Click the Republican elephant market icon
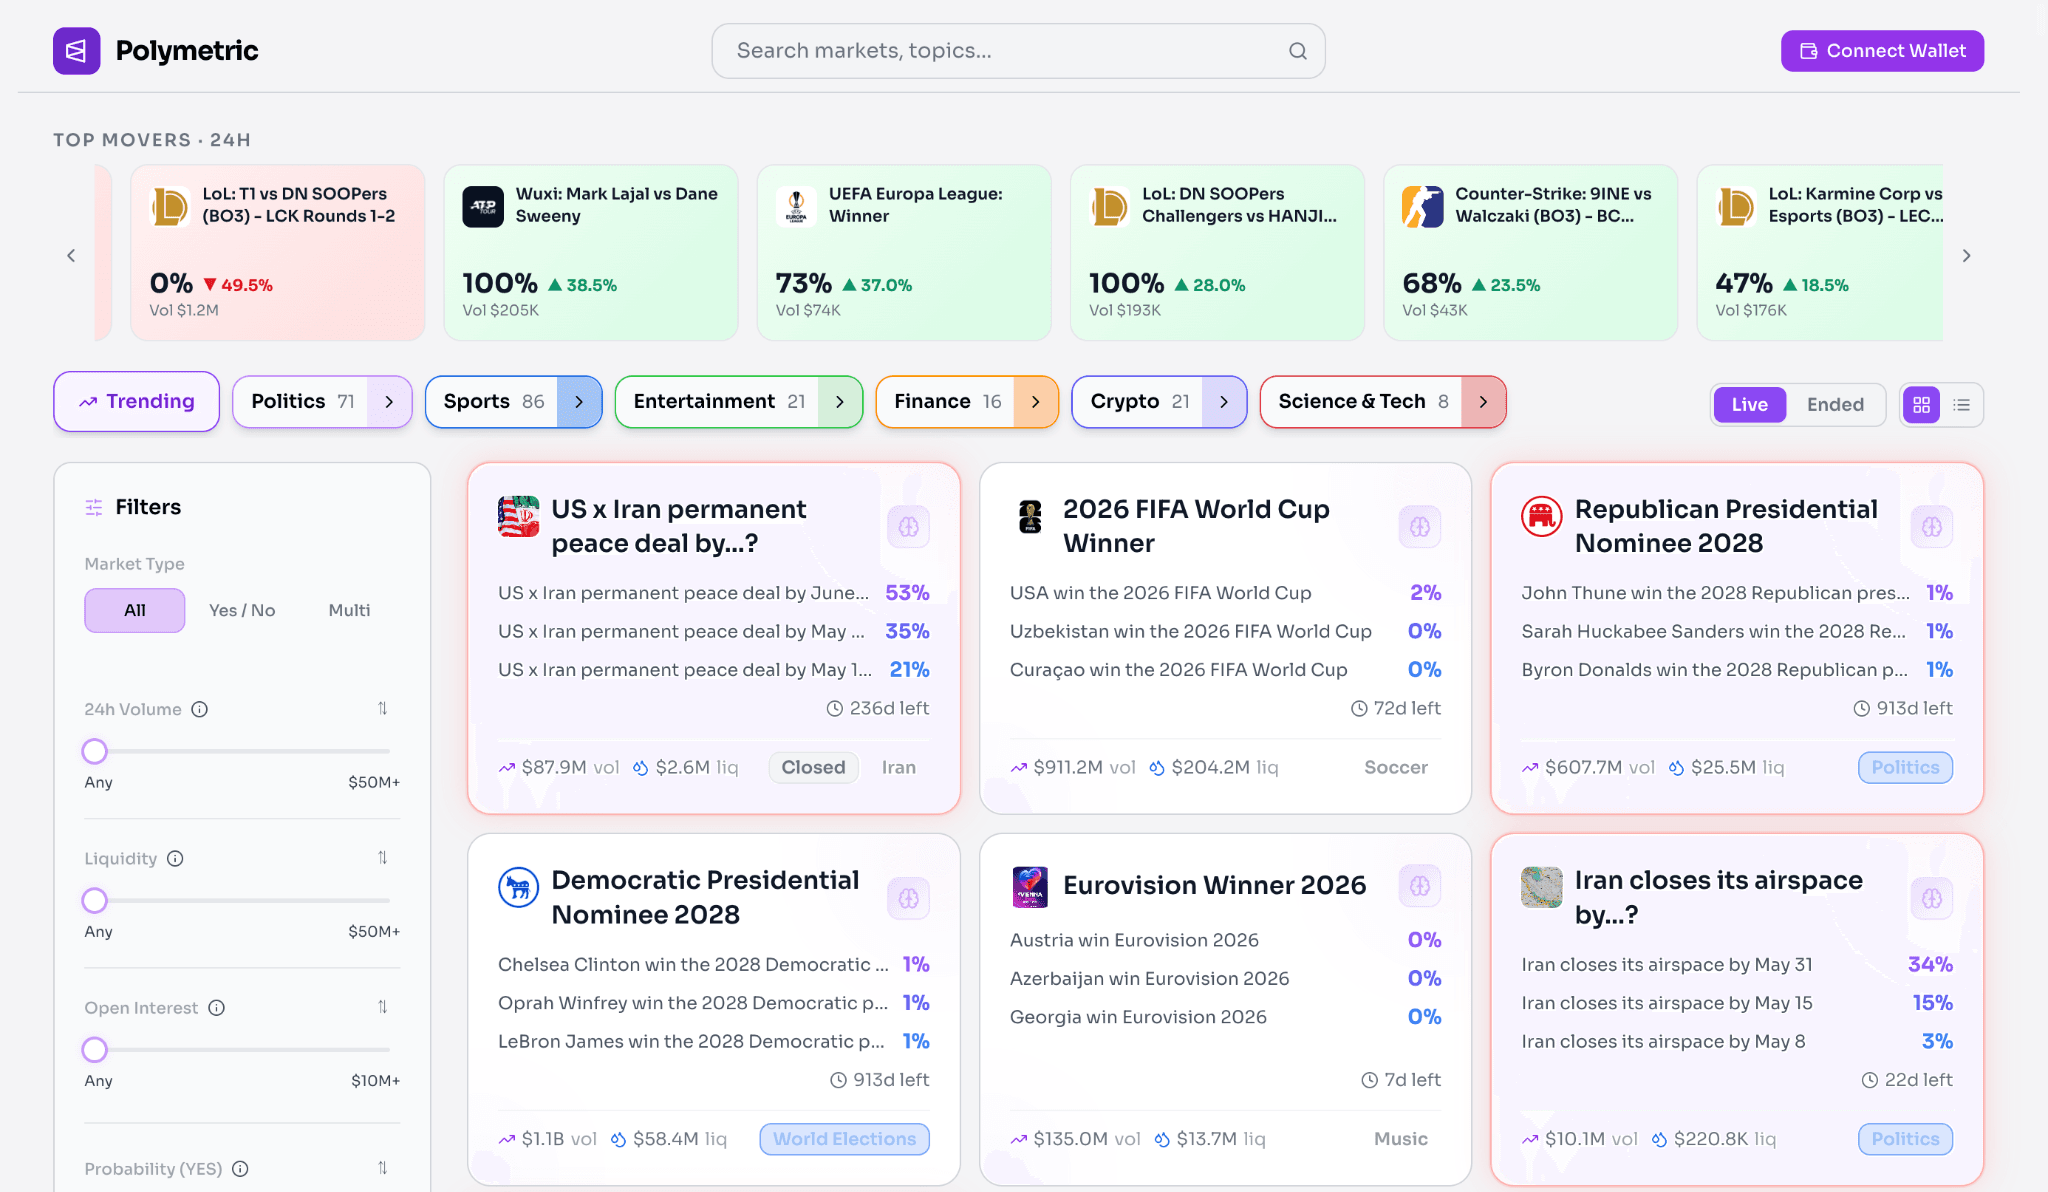Image resolution: width=2048 pixels, height=1192 pixels. point(1541,516)
